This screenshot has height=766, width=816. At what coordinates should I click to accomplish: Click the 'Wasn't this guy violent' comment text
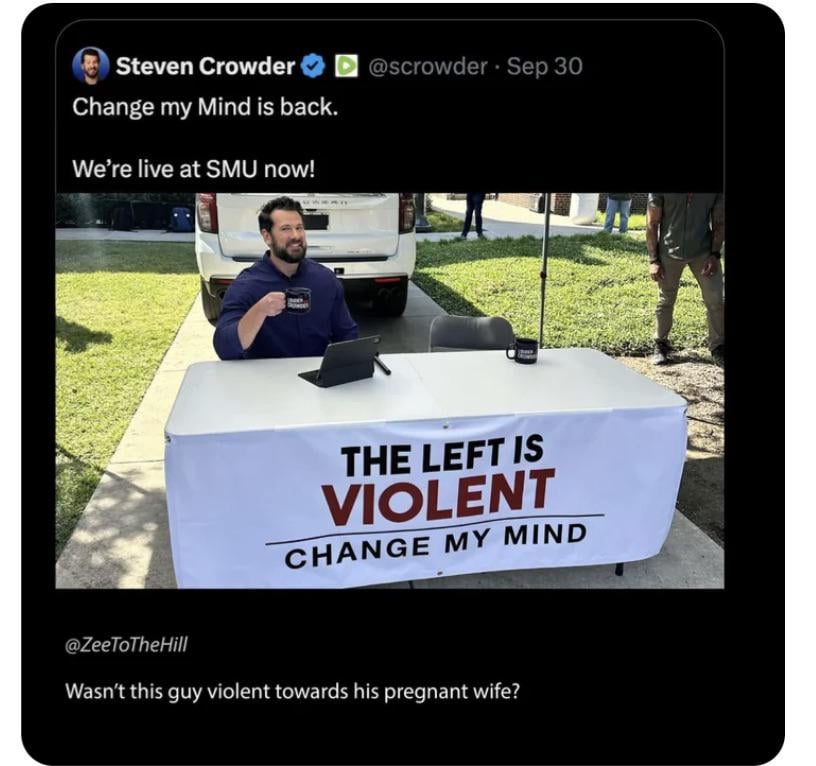pos(292,692)
